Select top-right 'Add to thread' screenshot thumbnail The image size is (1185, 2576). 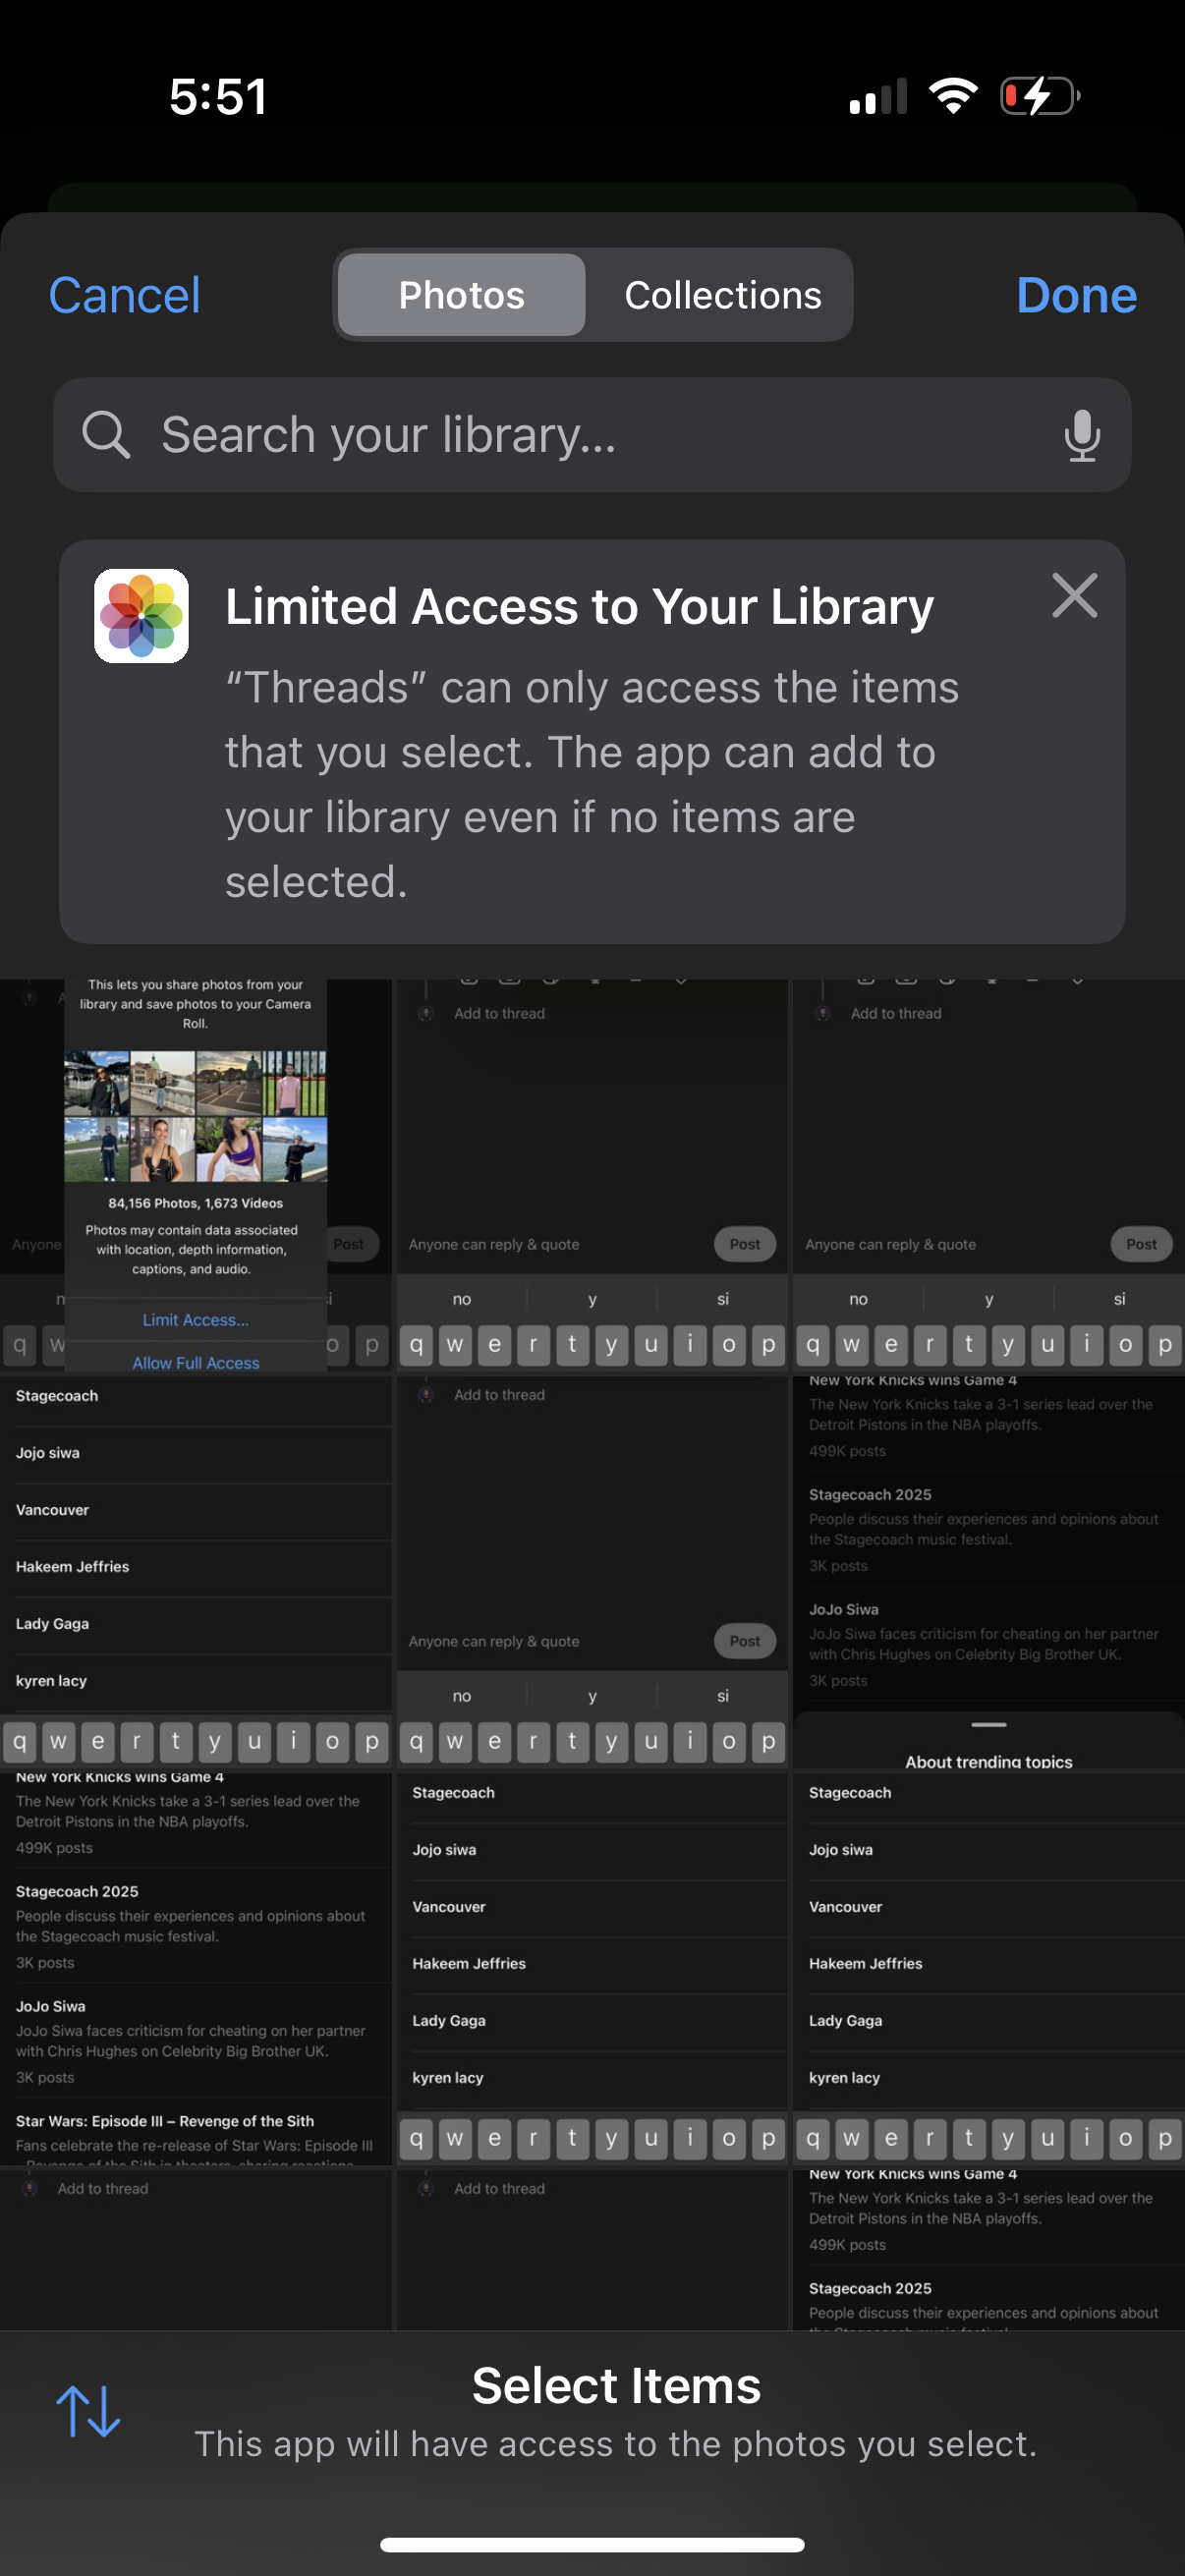tap(988, 1176)
